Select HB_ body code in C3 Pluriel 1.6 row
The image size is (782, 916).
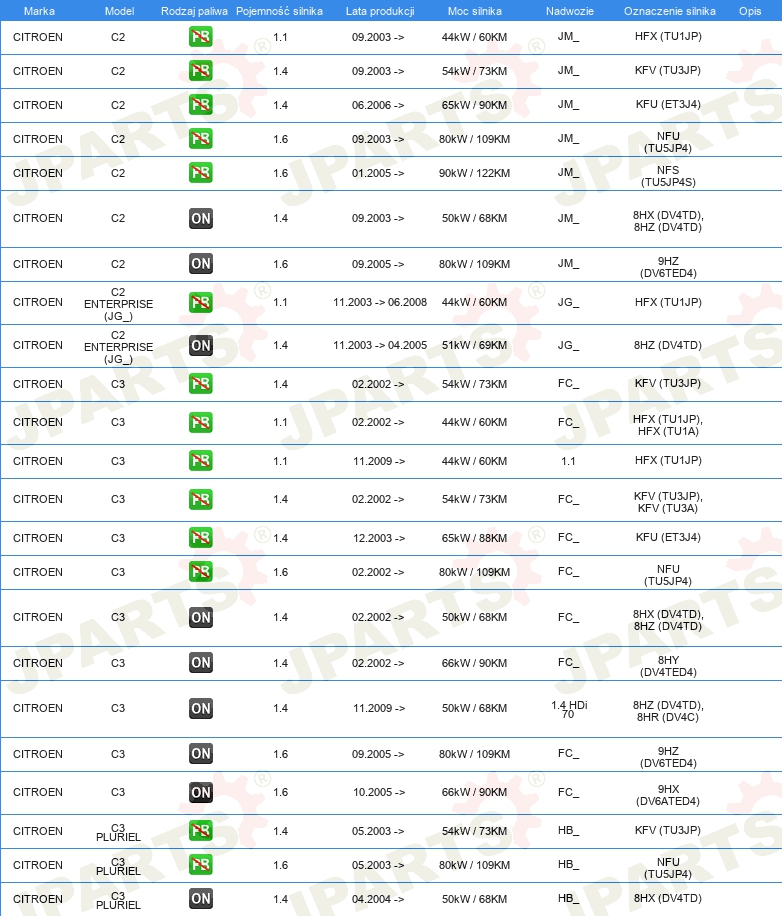point(568,864)
